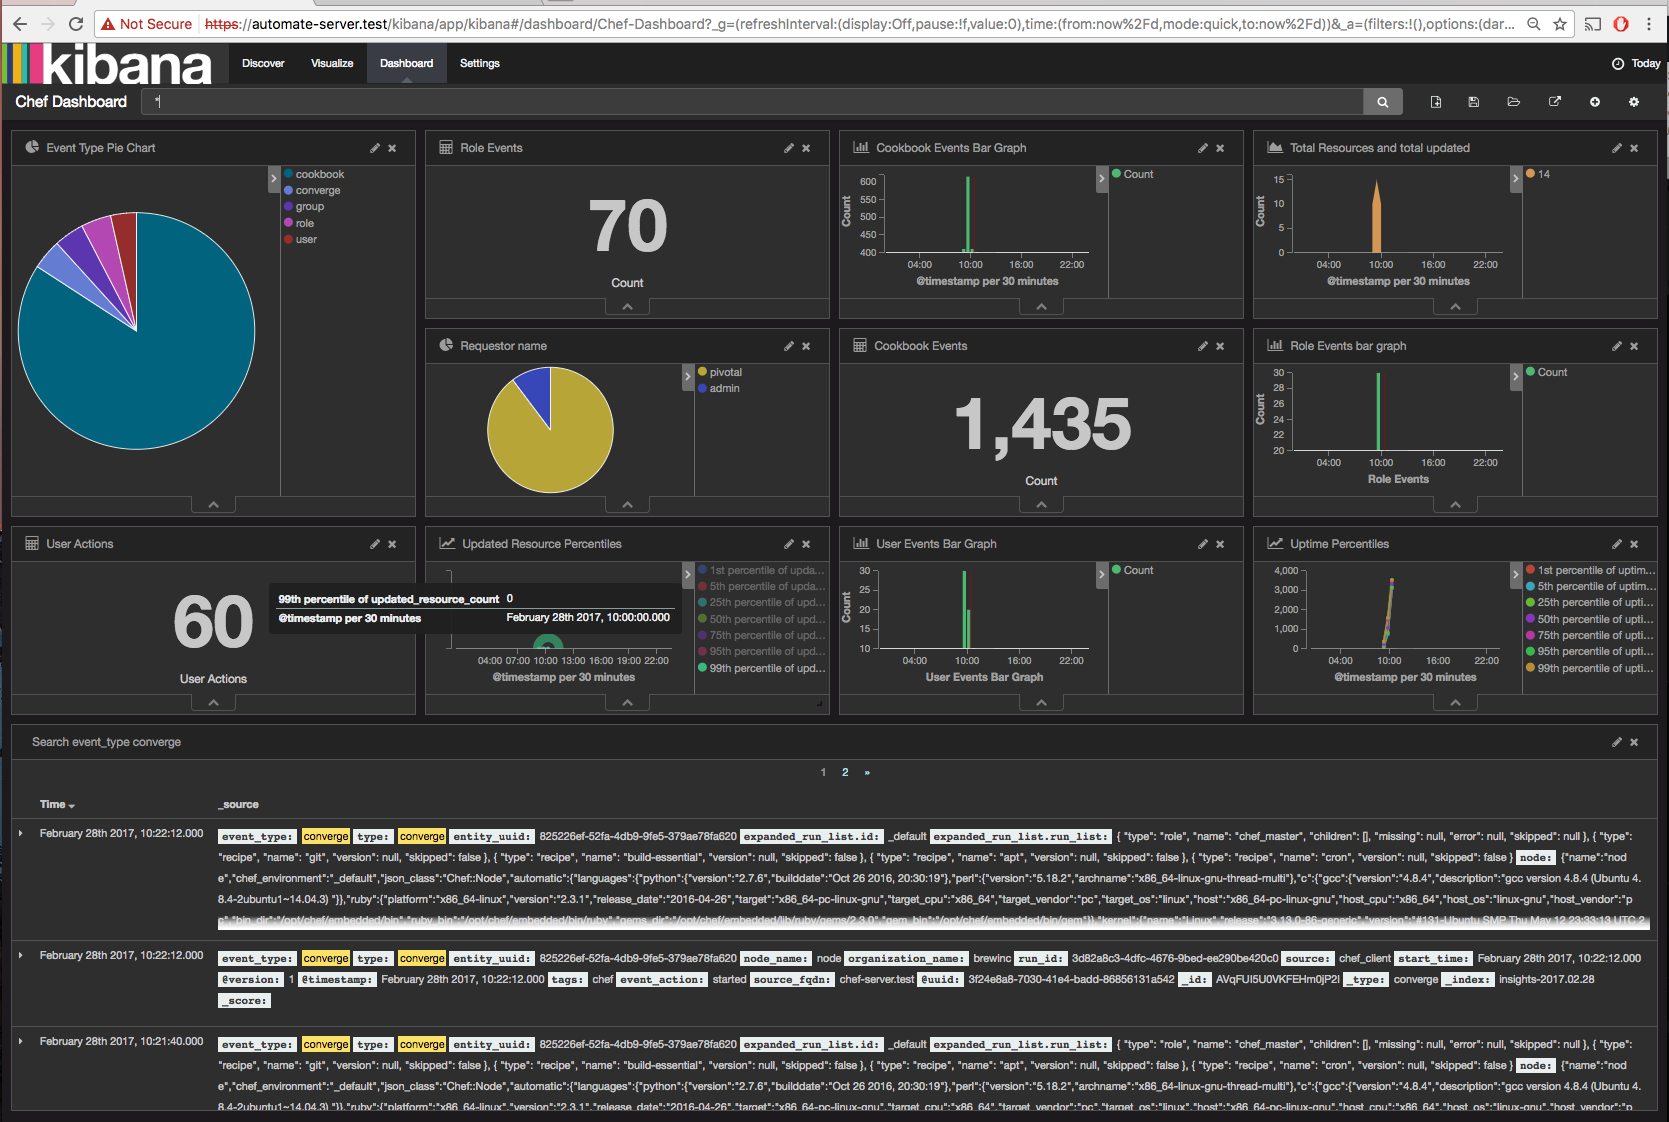This screenshot has height=1122, width=1669.
Task: Click the search magnifier button
Action: tap(1383, 102)
